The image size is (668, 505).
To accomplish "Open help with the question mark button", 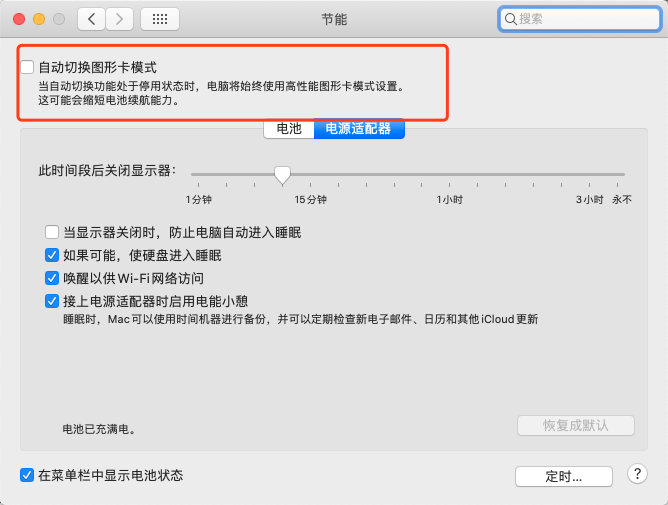I will [x=637, y=474].
